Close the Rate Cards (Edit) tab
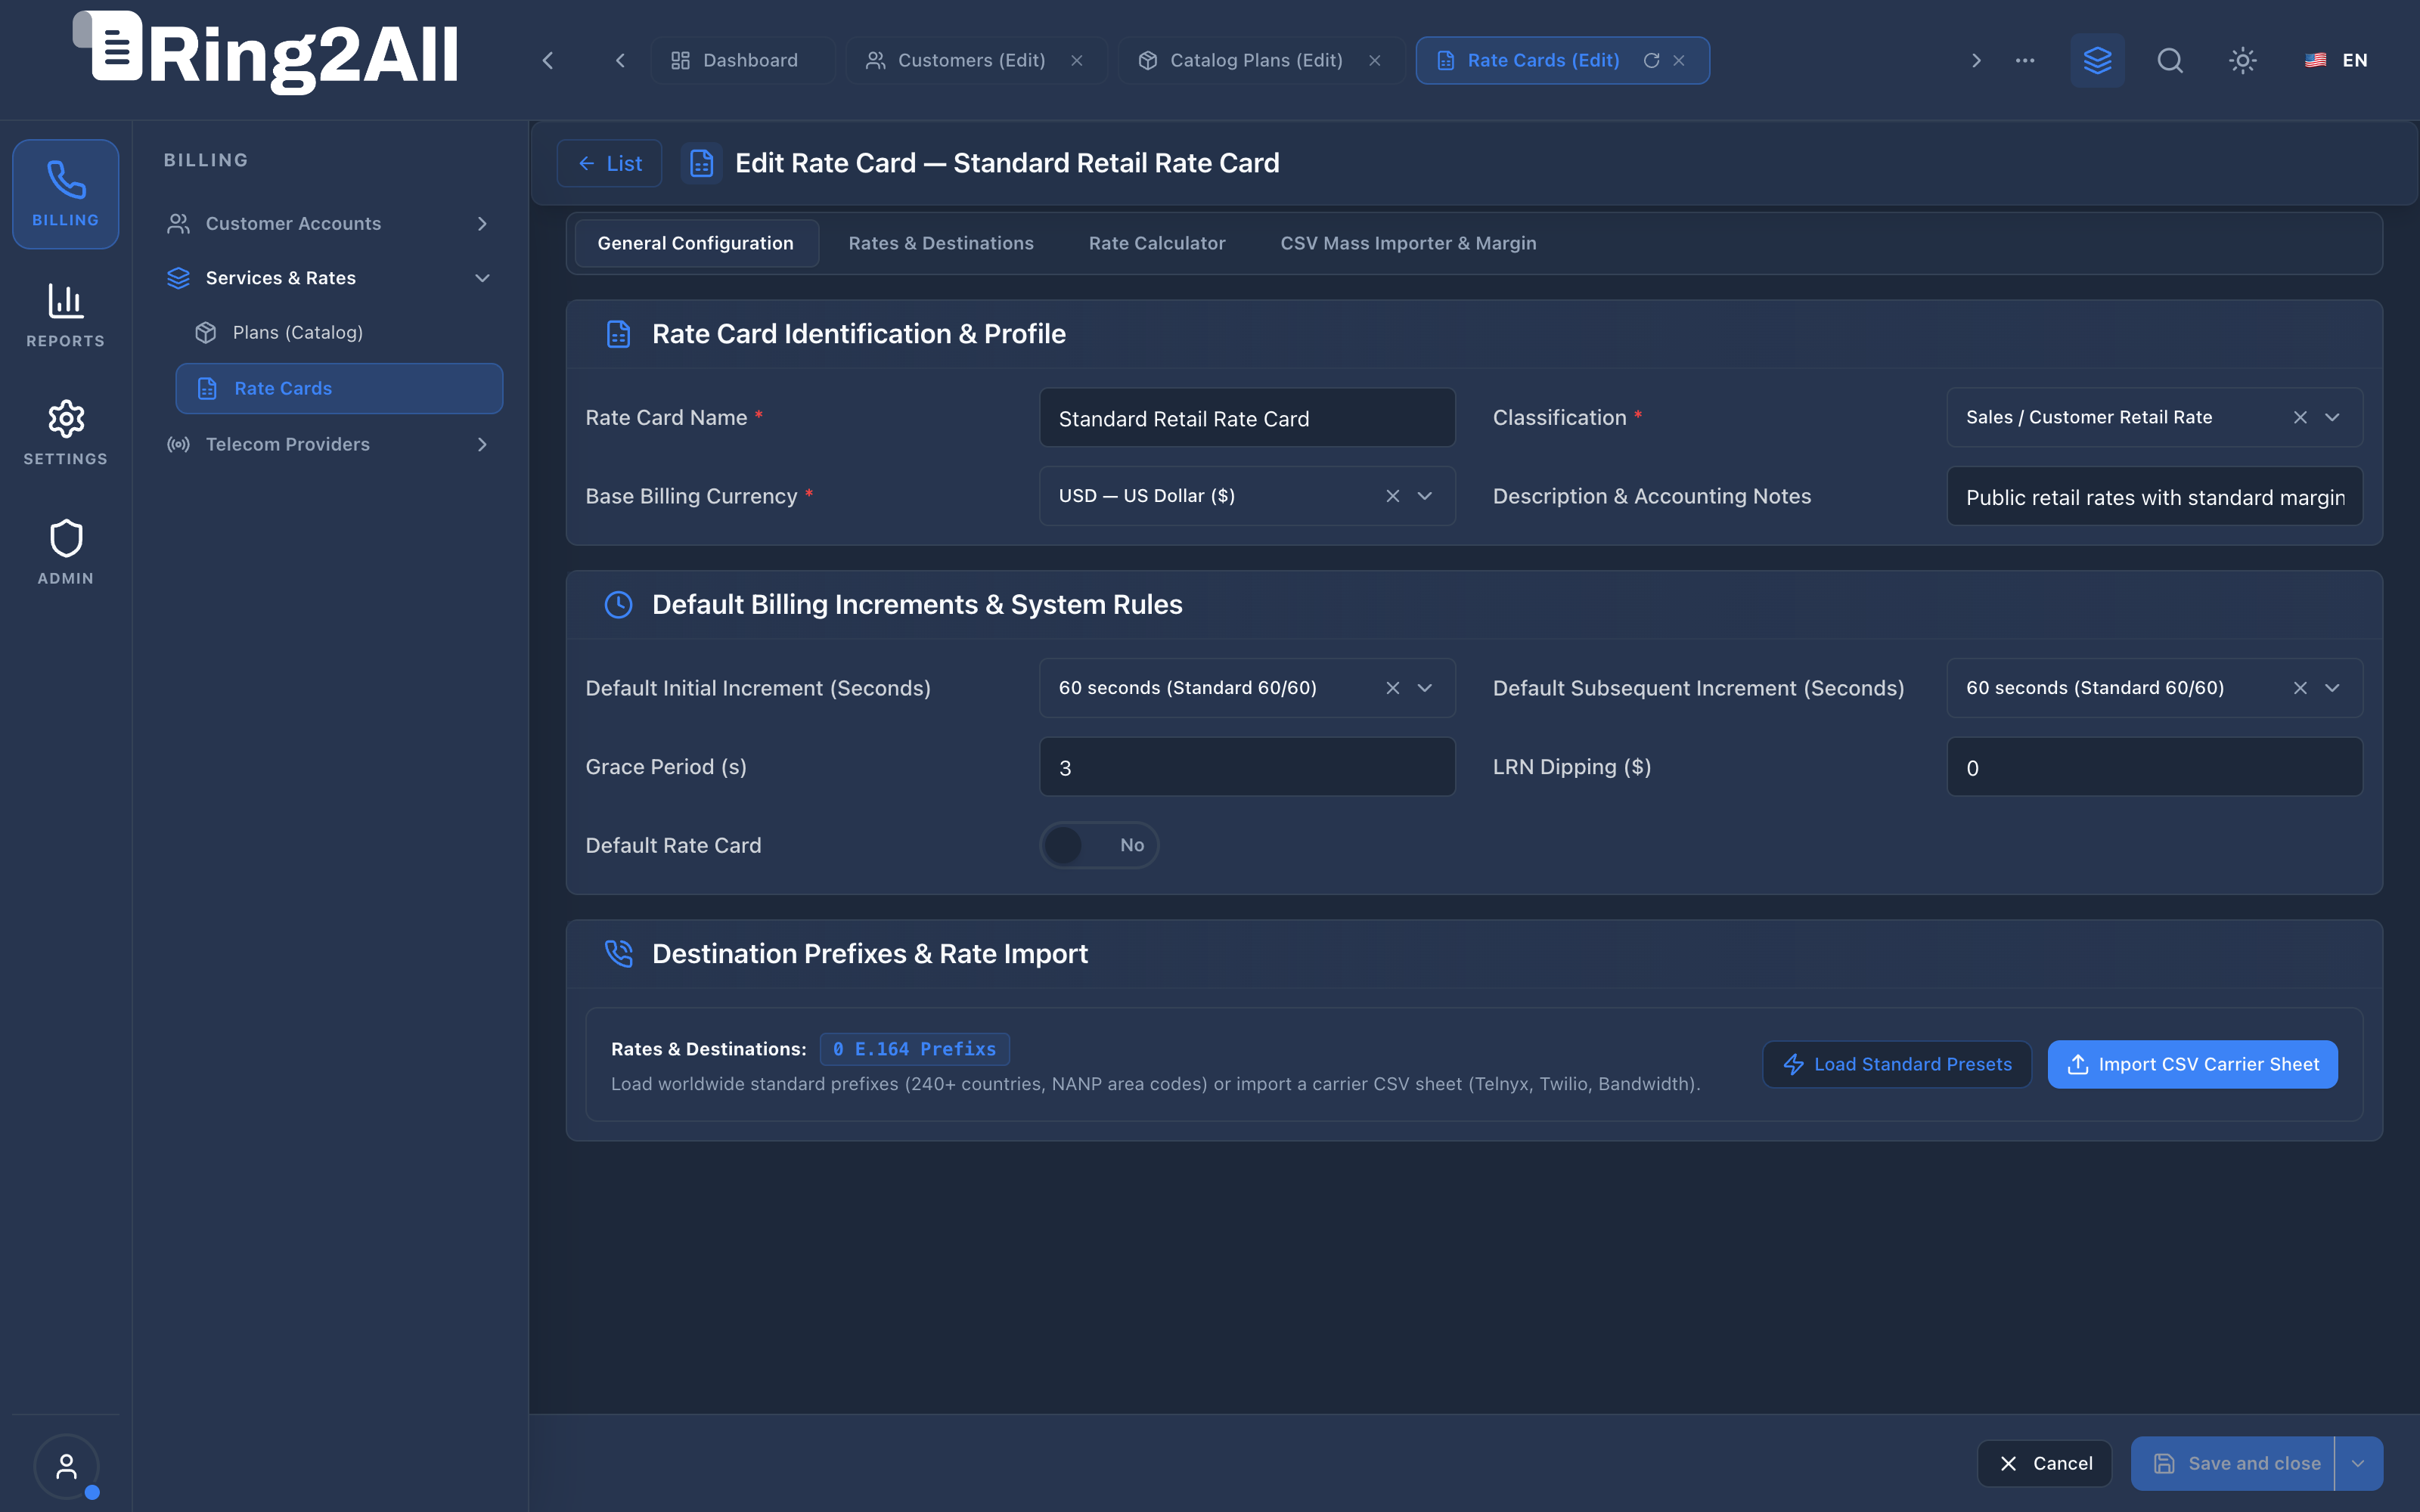2420x1512 pixels. (1679, 60)
